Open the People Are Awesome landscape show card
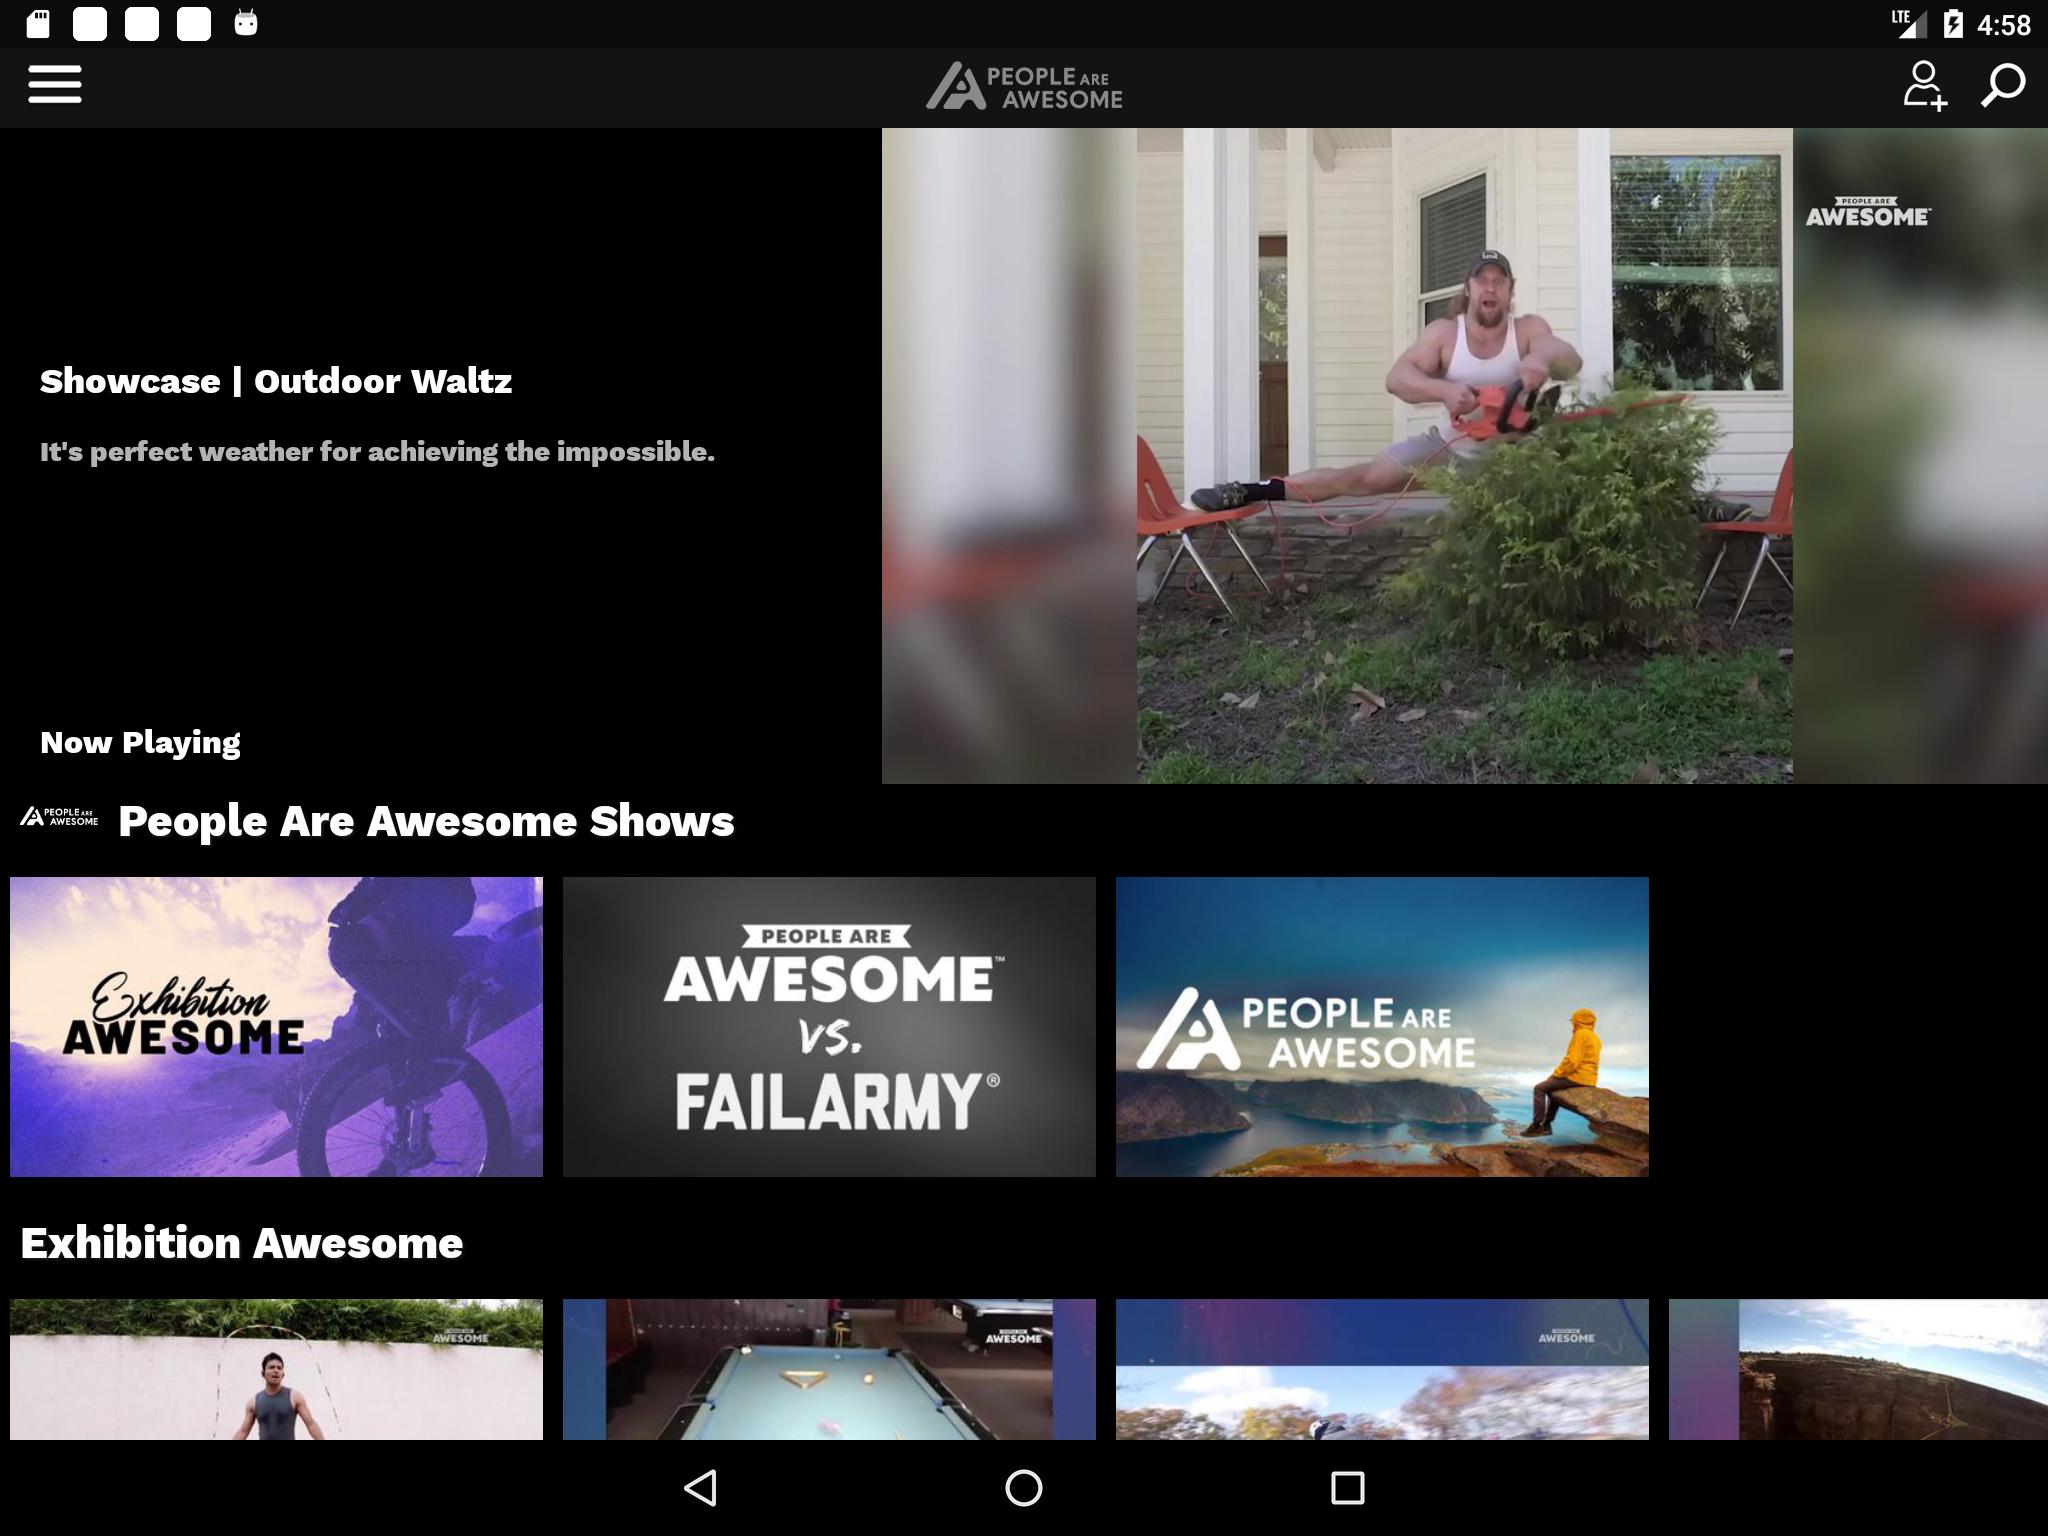This screenshot has height=1536, width=2048. click(1382, 1027)
